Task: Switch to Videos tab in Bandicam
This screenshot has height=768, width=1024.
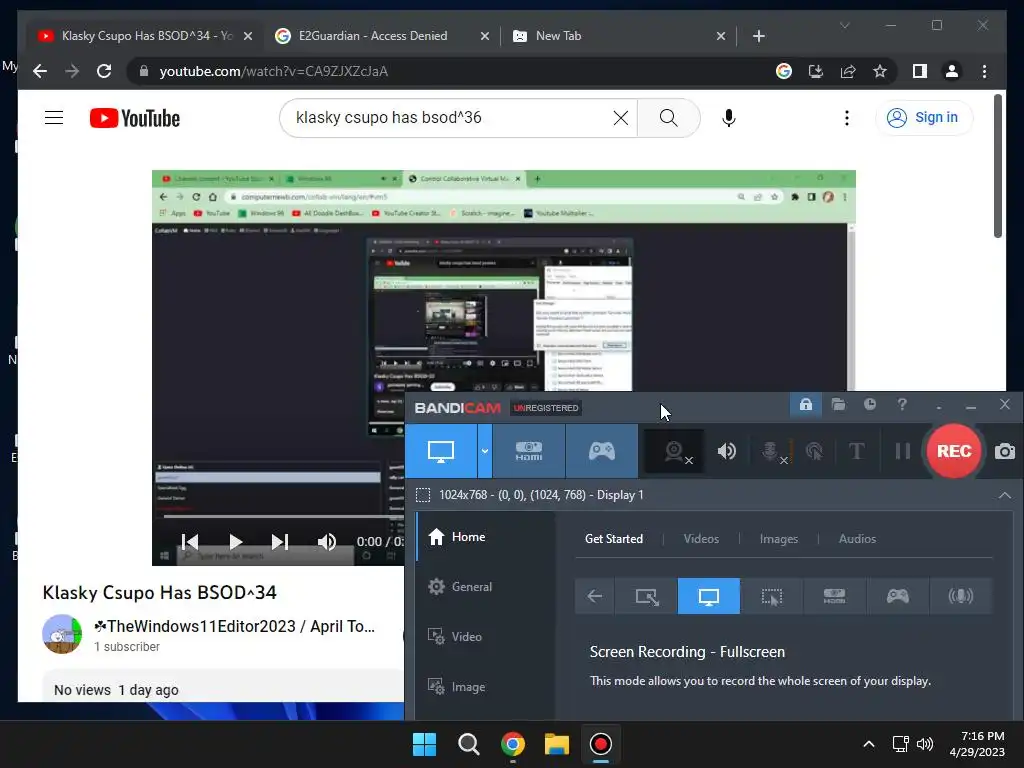Action: (701, 539)
